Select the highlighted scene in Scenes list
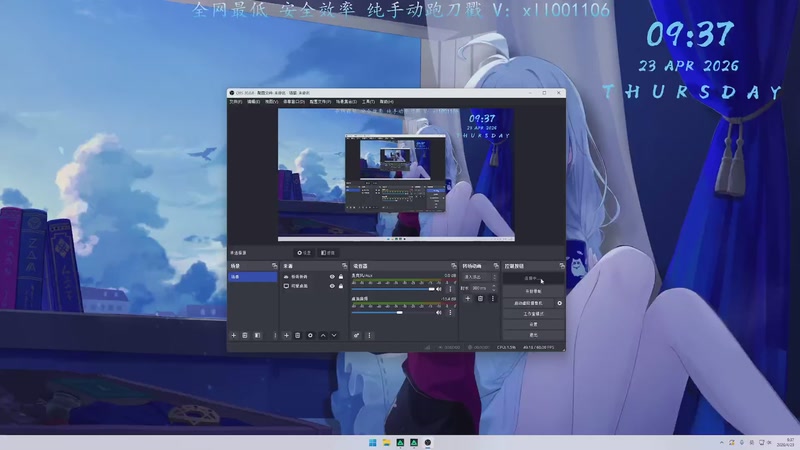Image resolution: width=800 pixels, height=450 pixels. (253, 277)
